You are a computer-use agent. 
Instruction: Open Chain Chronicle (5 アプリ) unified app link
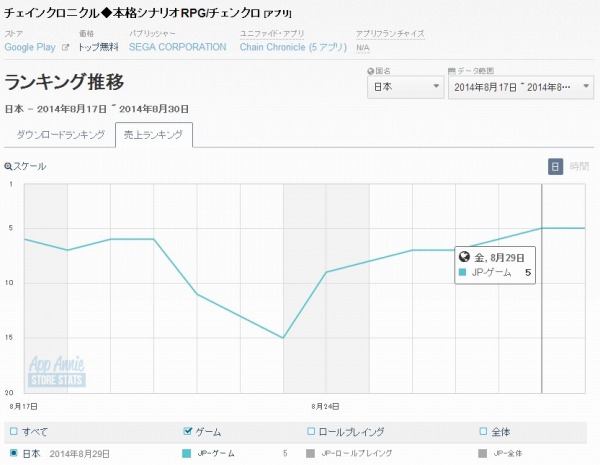coord(293,47)
